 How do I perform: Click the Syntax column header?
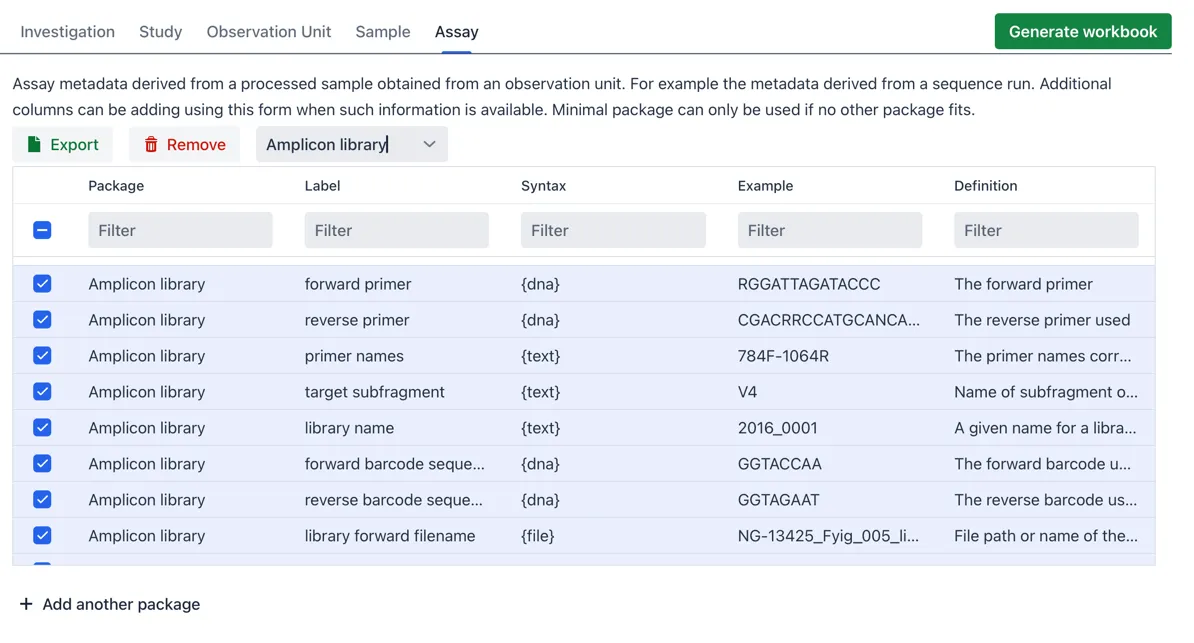[x=543, y=186]
